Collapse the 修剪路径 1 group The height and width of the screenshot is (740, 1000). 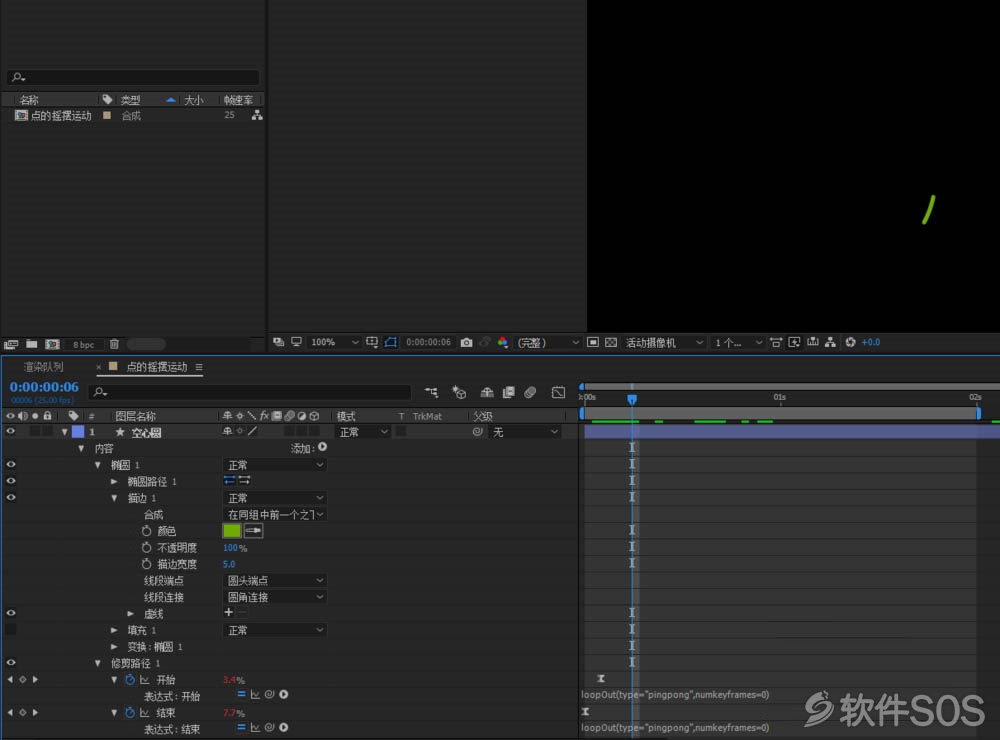click(98, 663)
